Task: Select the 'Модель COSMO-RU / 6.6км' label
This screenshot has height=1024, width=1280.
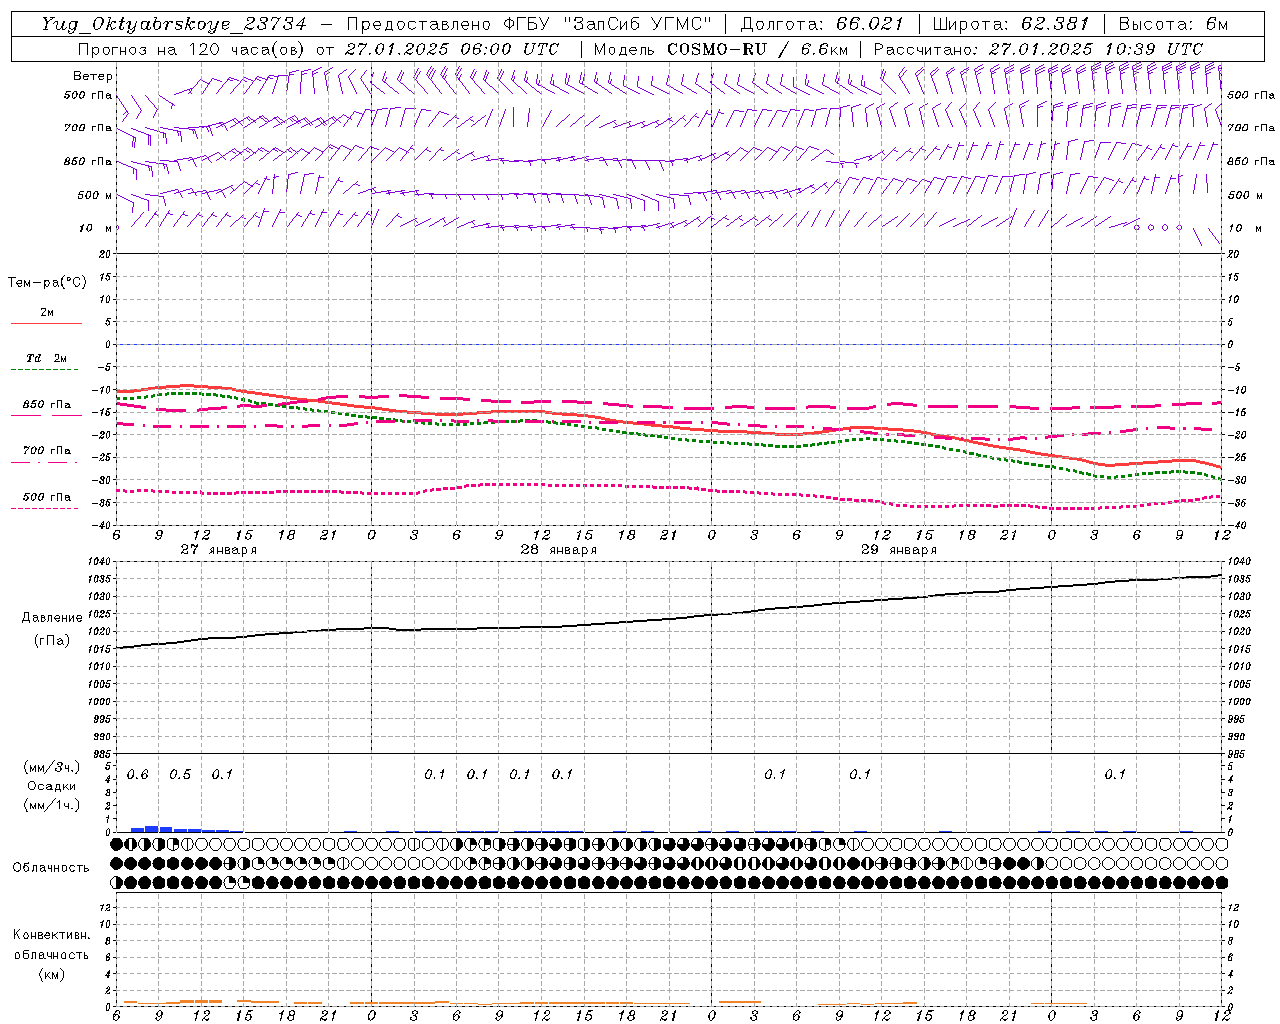Action: coord(720,49)
